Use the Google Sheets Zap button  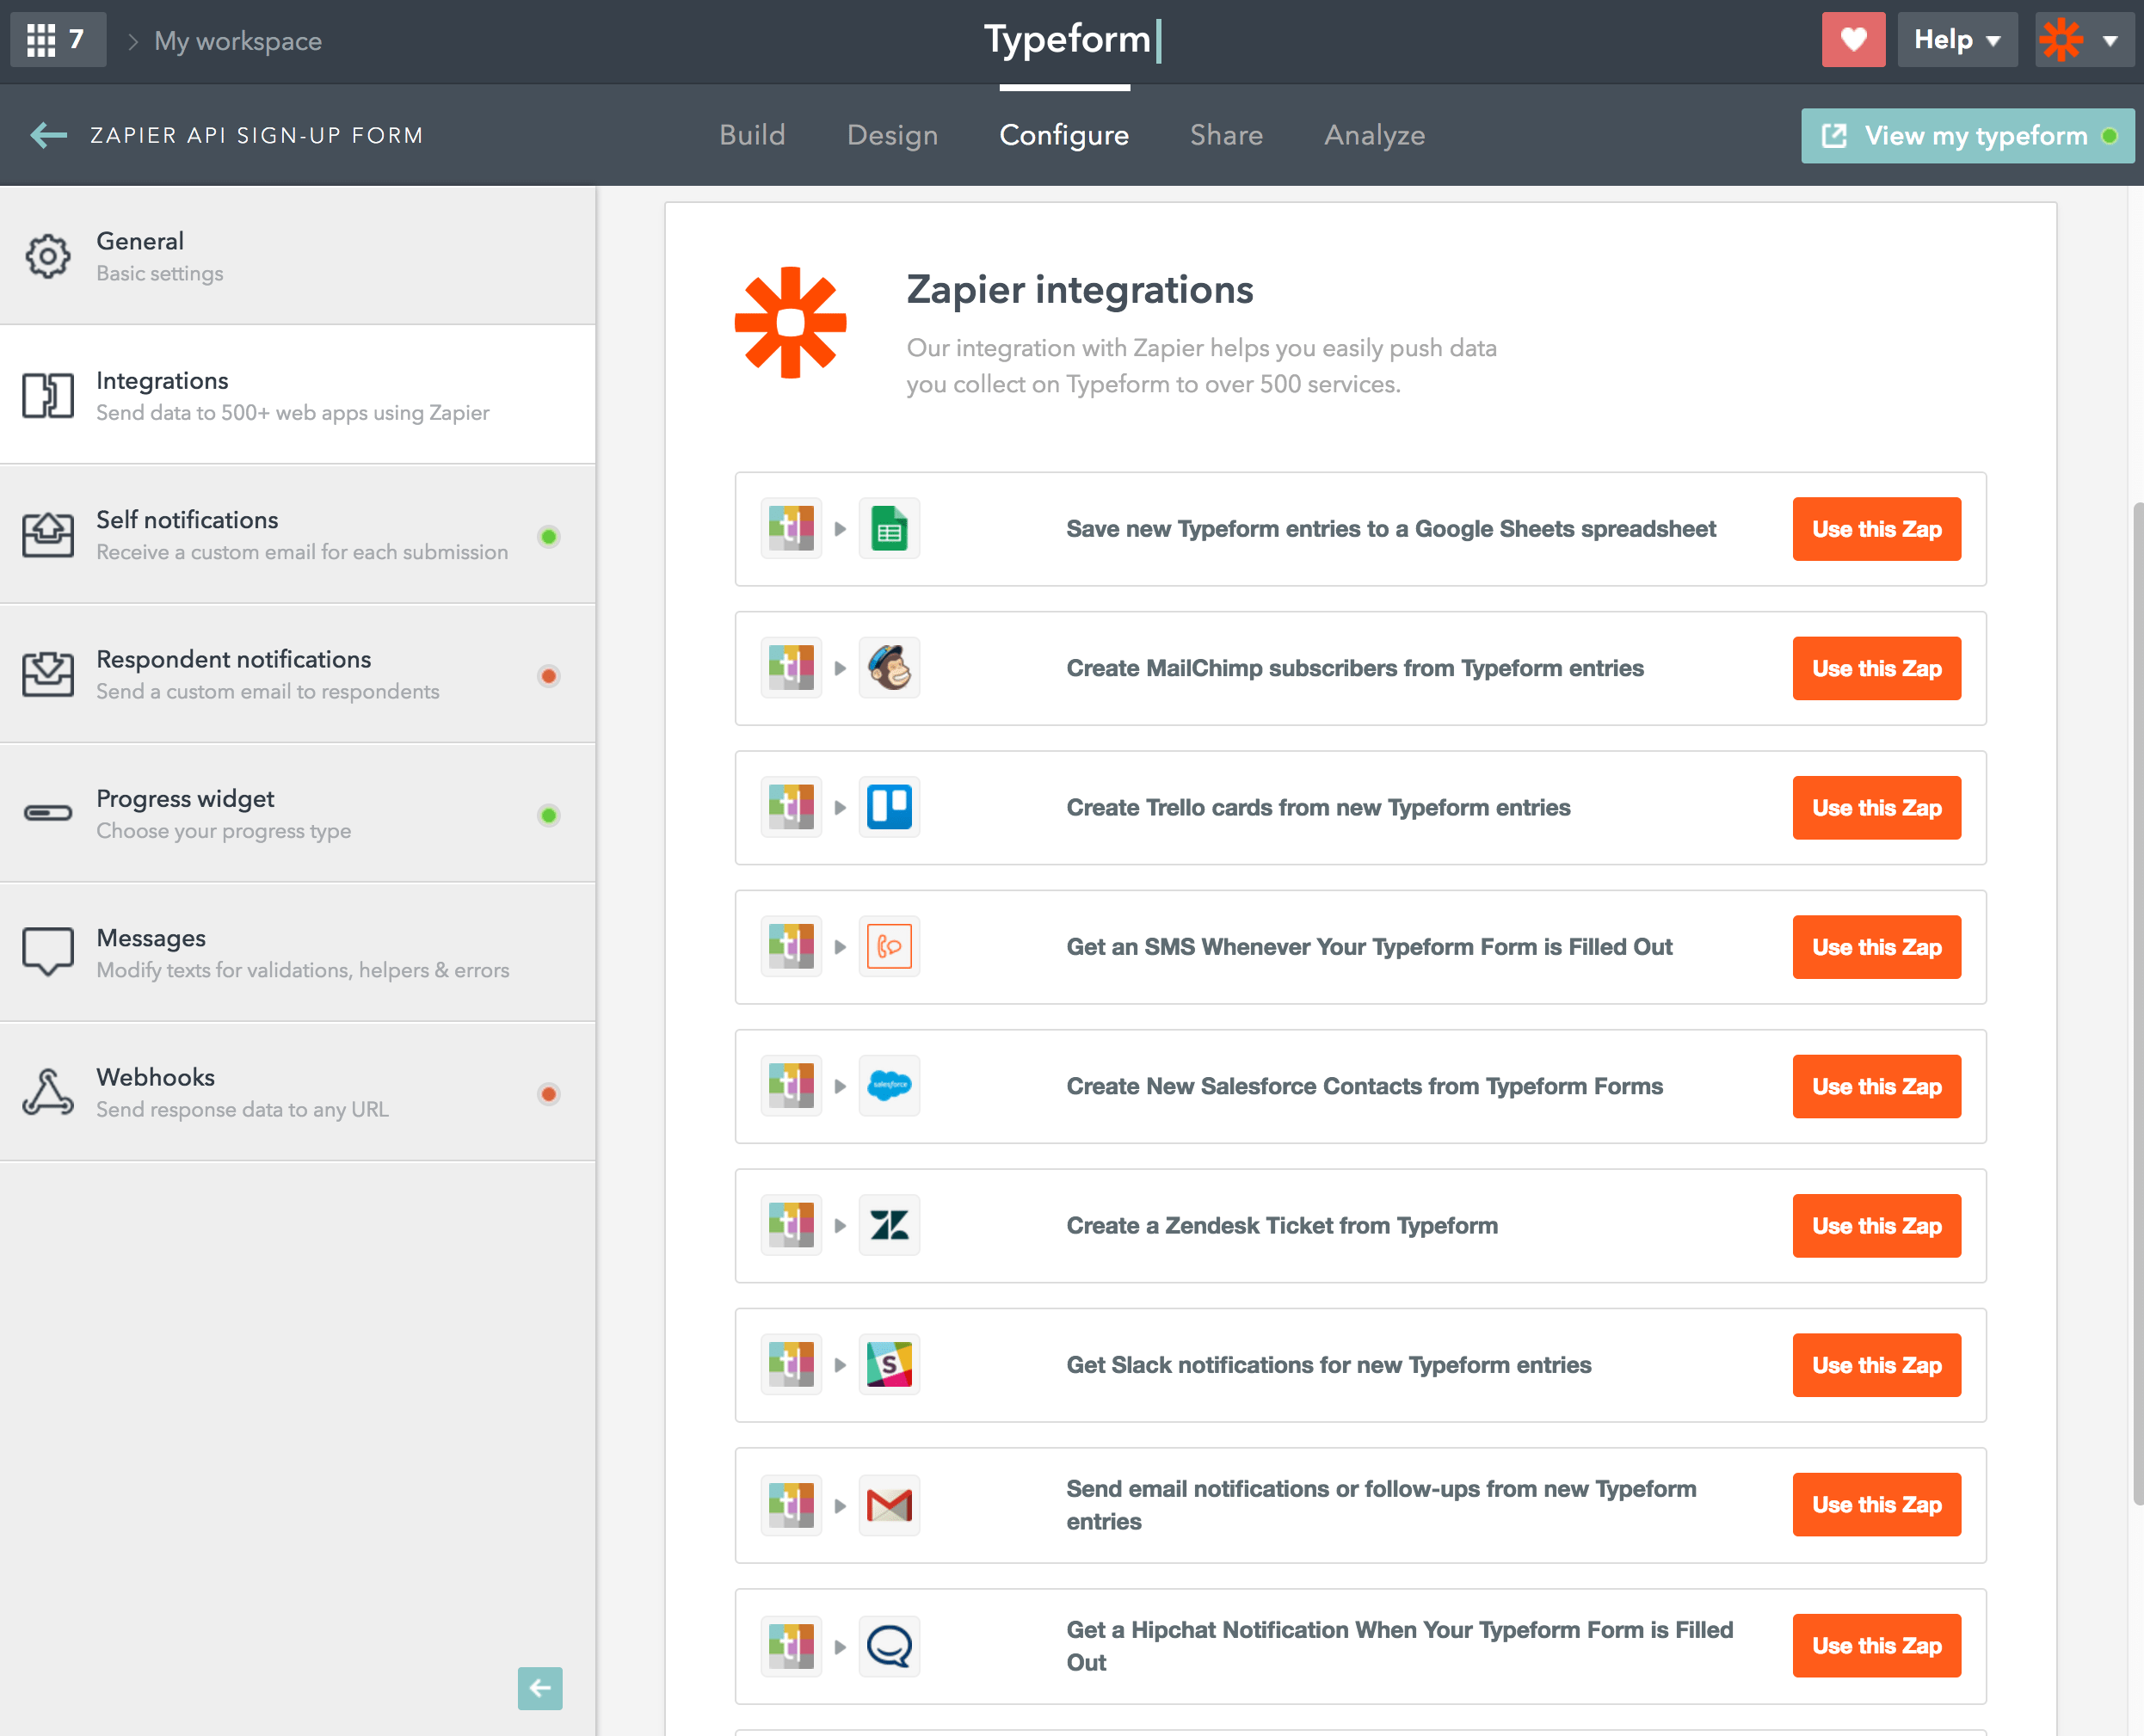[x=1878, y=528]
